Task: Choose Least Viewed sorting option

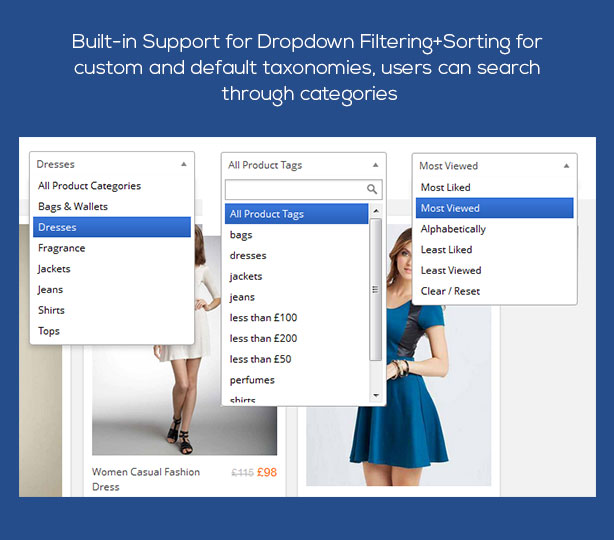Action: pos(450,270)
